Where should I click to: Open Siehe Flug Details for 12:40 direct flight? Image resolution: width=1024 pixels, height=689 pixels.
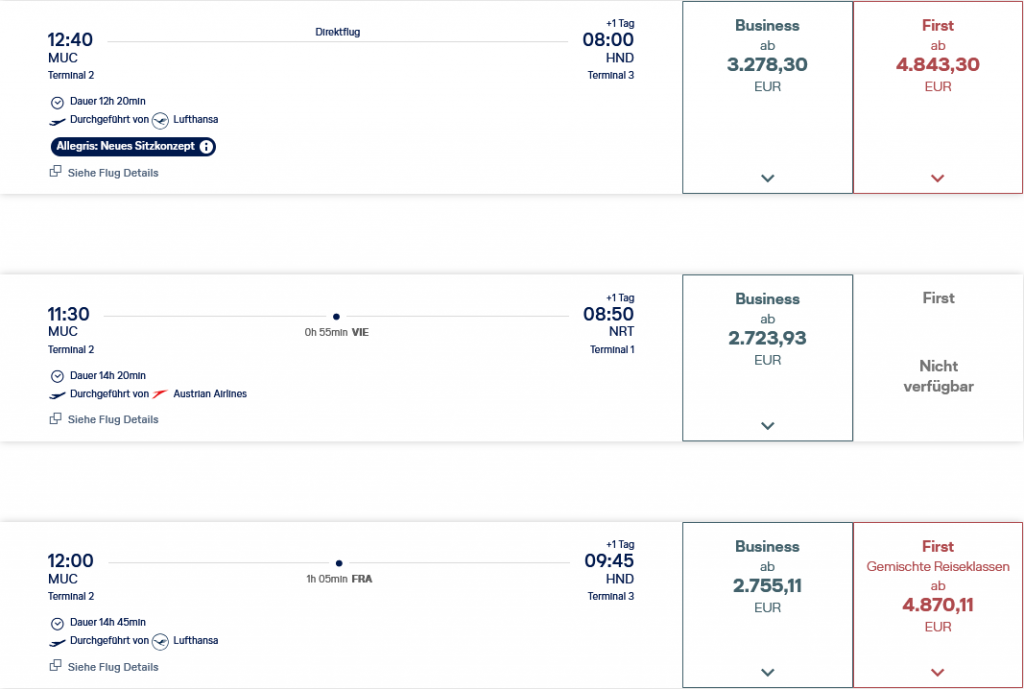pos(112,173)
